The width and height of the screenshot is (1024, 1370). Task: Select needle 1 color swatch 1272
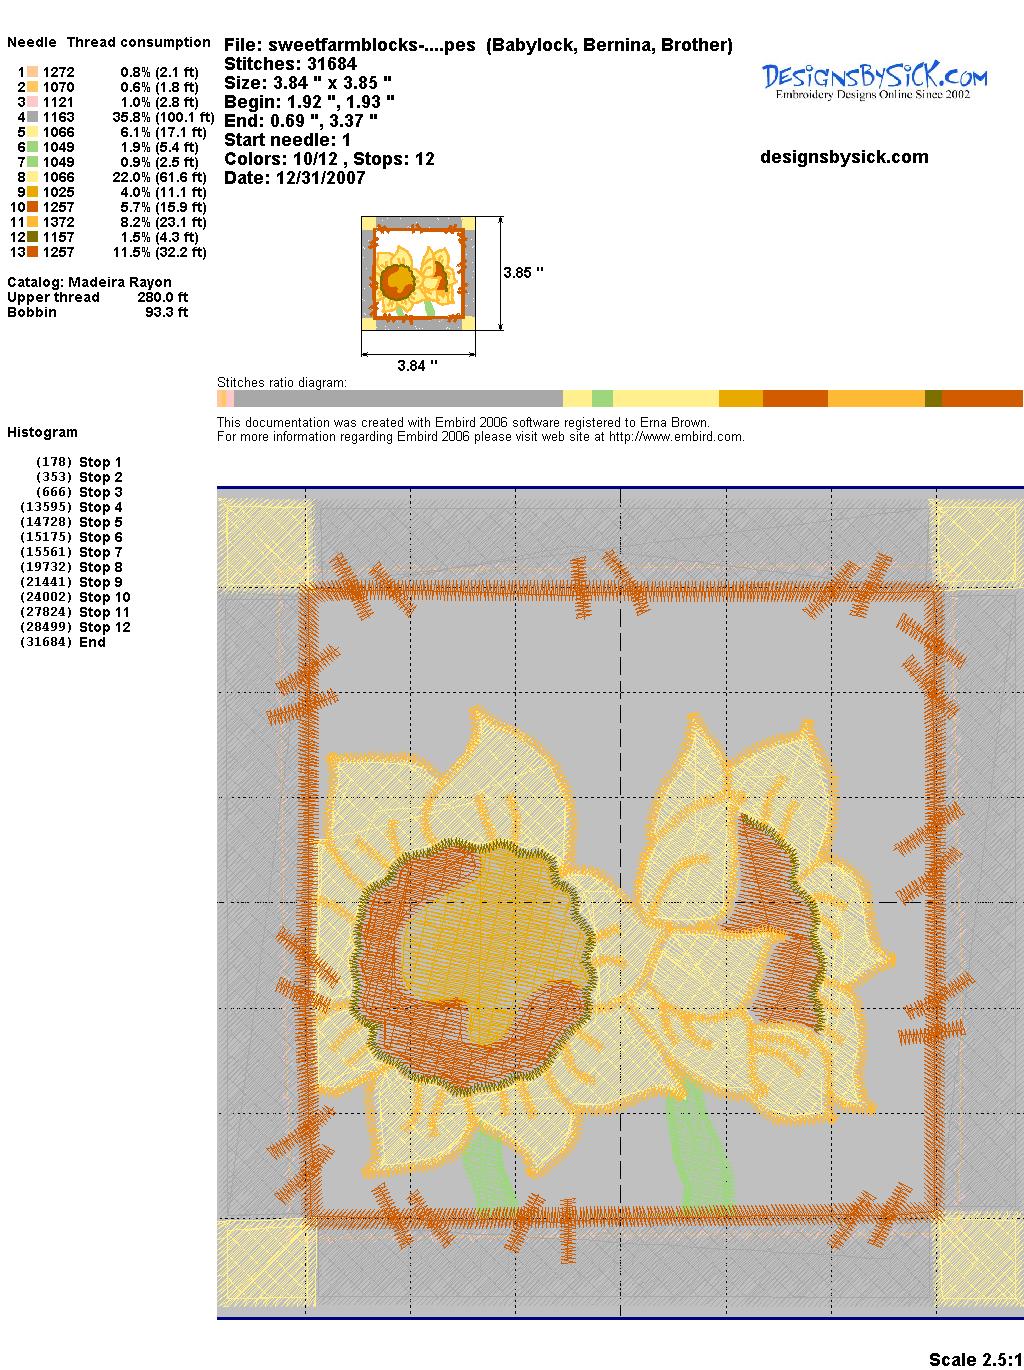(x=33, y=72)
